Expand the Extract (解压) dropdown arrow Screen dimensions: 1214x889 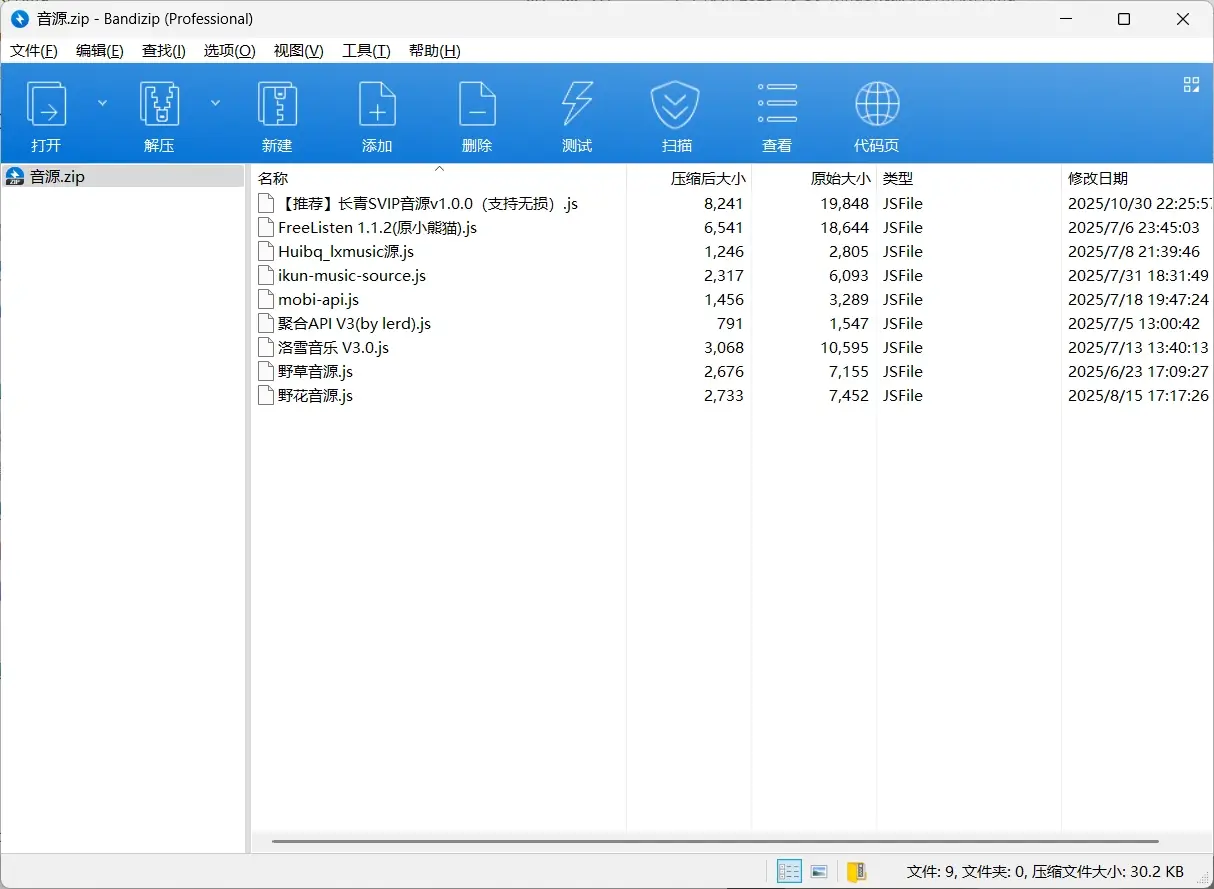pos(215,102)
